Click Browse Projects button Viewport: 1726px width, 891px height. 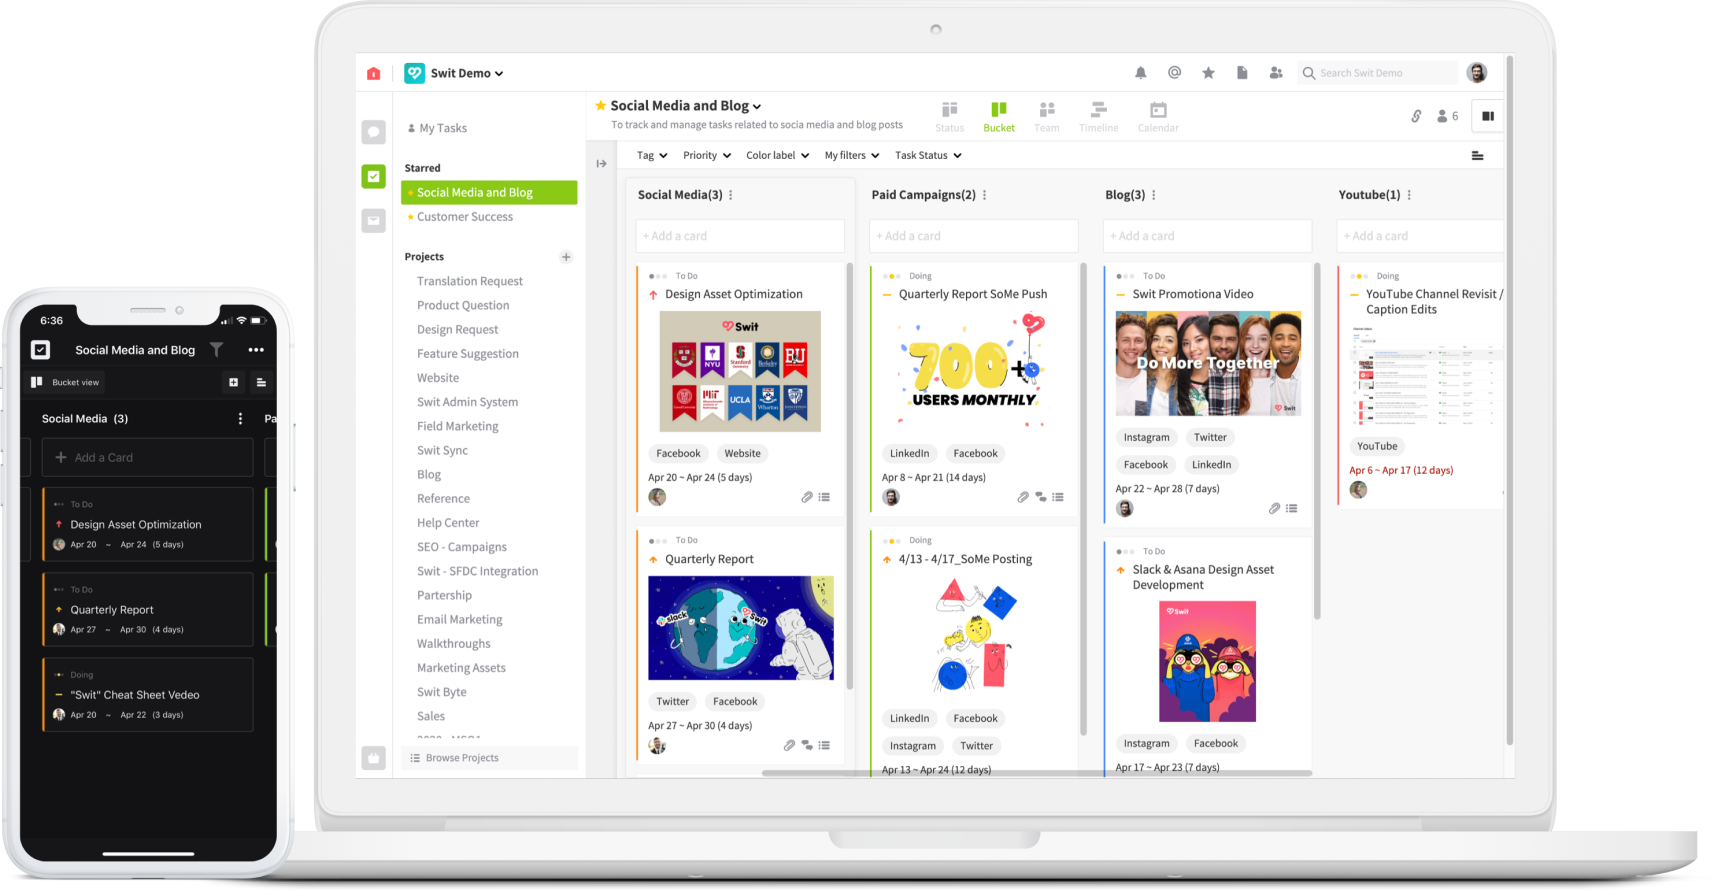click(x=490, y=758)
